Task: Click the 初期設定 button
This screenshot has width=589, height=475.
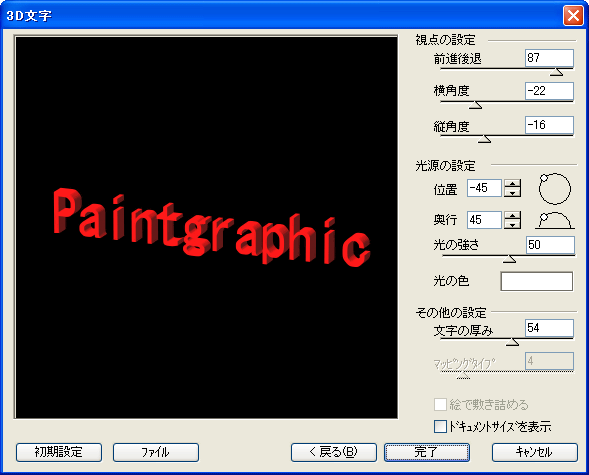Action: pos(59,452)
